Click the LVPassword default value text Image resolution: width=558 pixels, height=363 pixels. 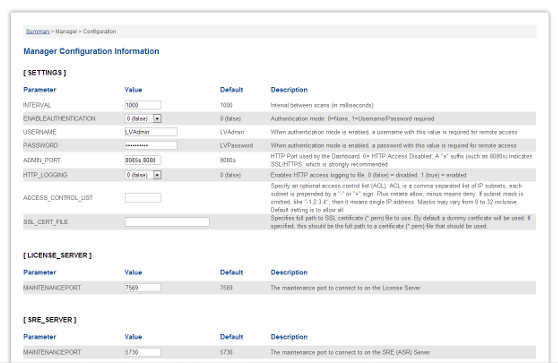[236, 146]
